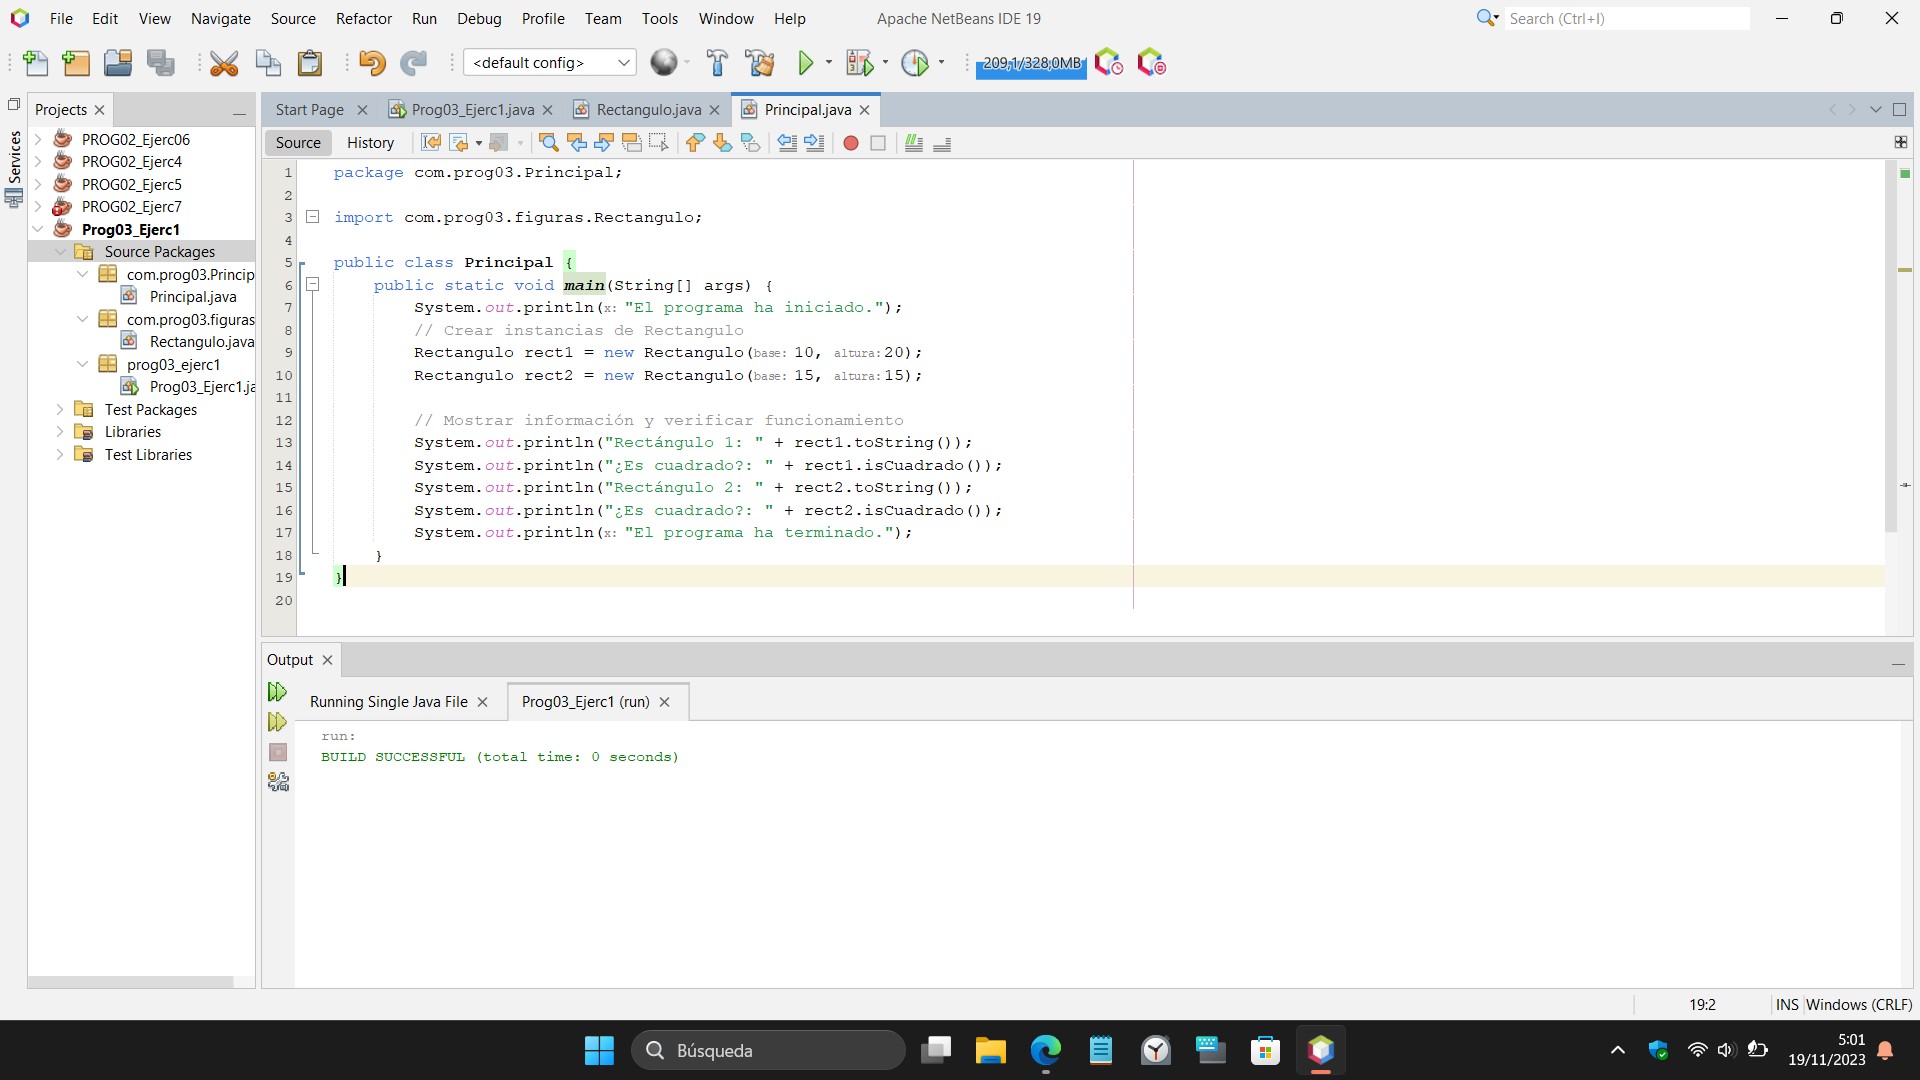Go to Previous Bookmark icon
Screen dimensions: 1920x1080
695,143
